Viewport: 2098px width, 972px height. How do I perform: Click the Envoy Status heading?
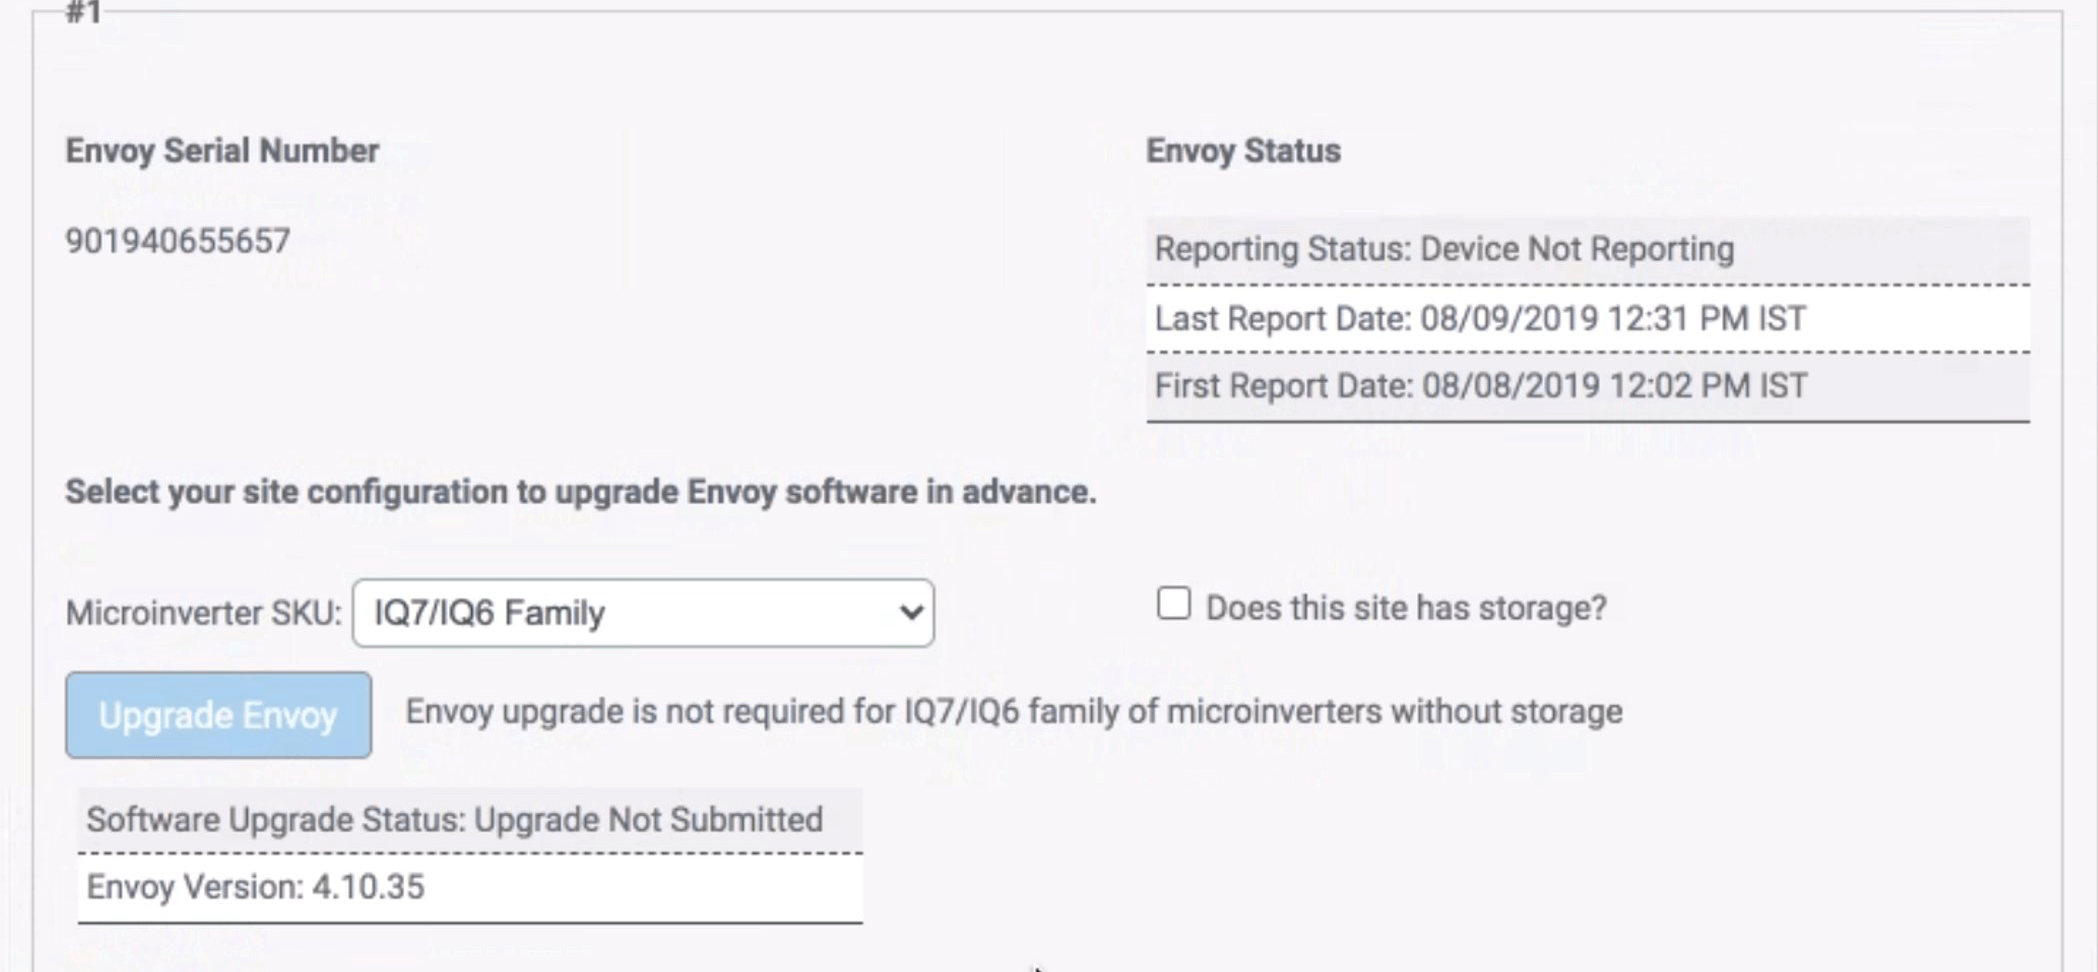click(x=1243, y=151)
